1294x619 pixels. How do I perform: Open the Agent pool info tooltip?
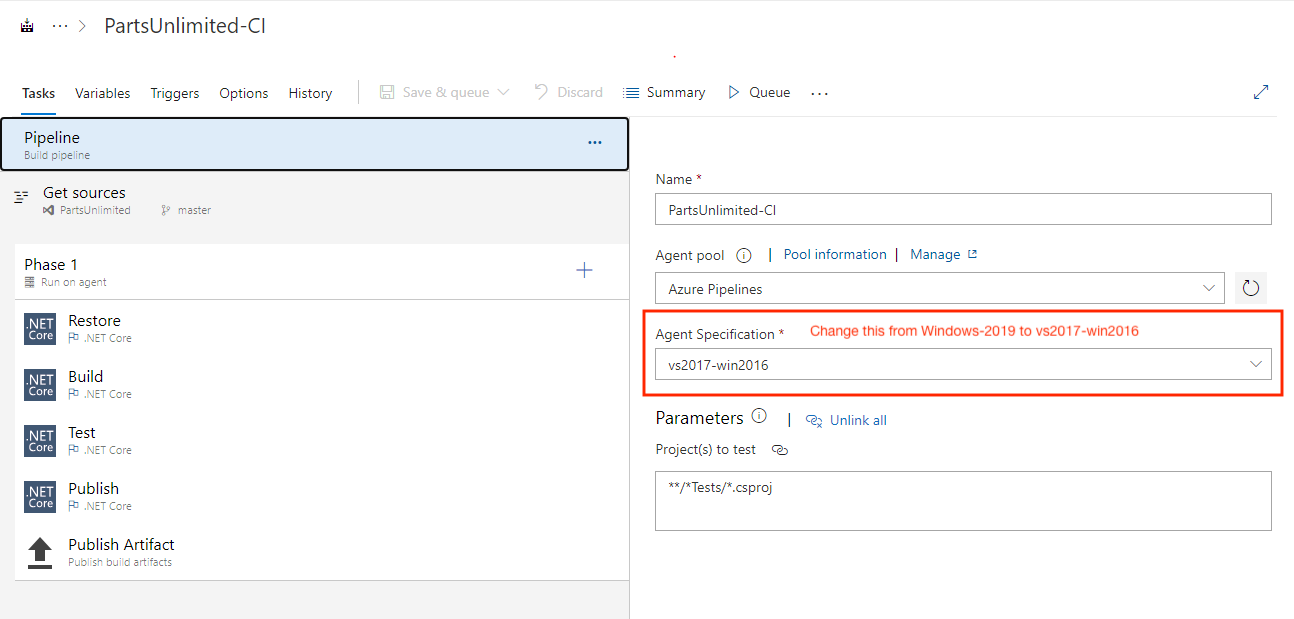pyautogui.click(x=742, y=255)
